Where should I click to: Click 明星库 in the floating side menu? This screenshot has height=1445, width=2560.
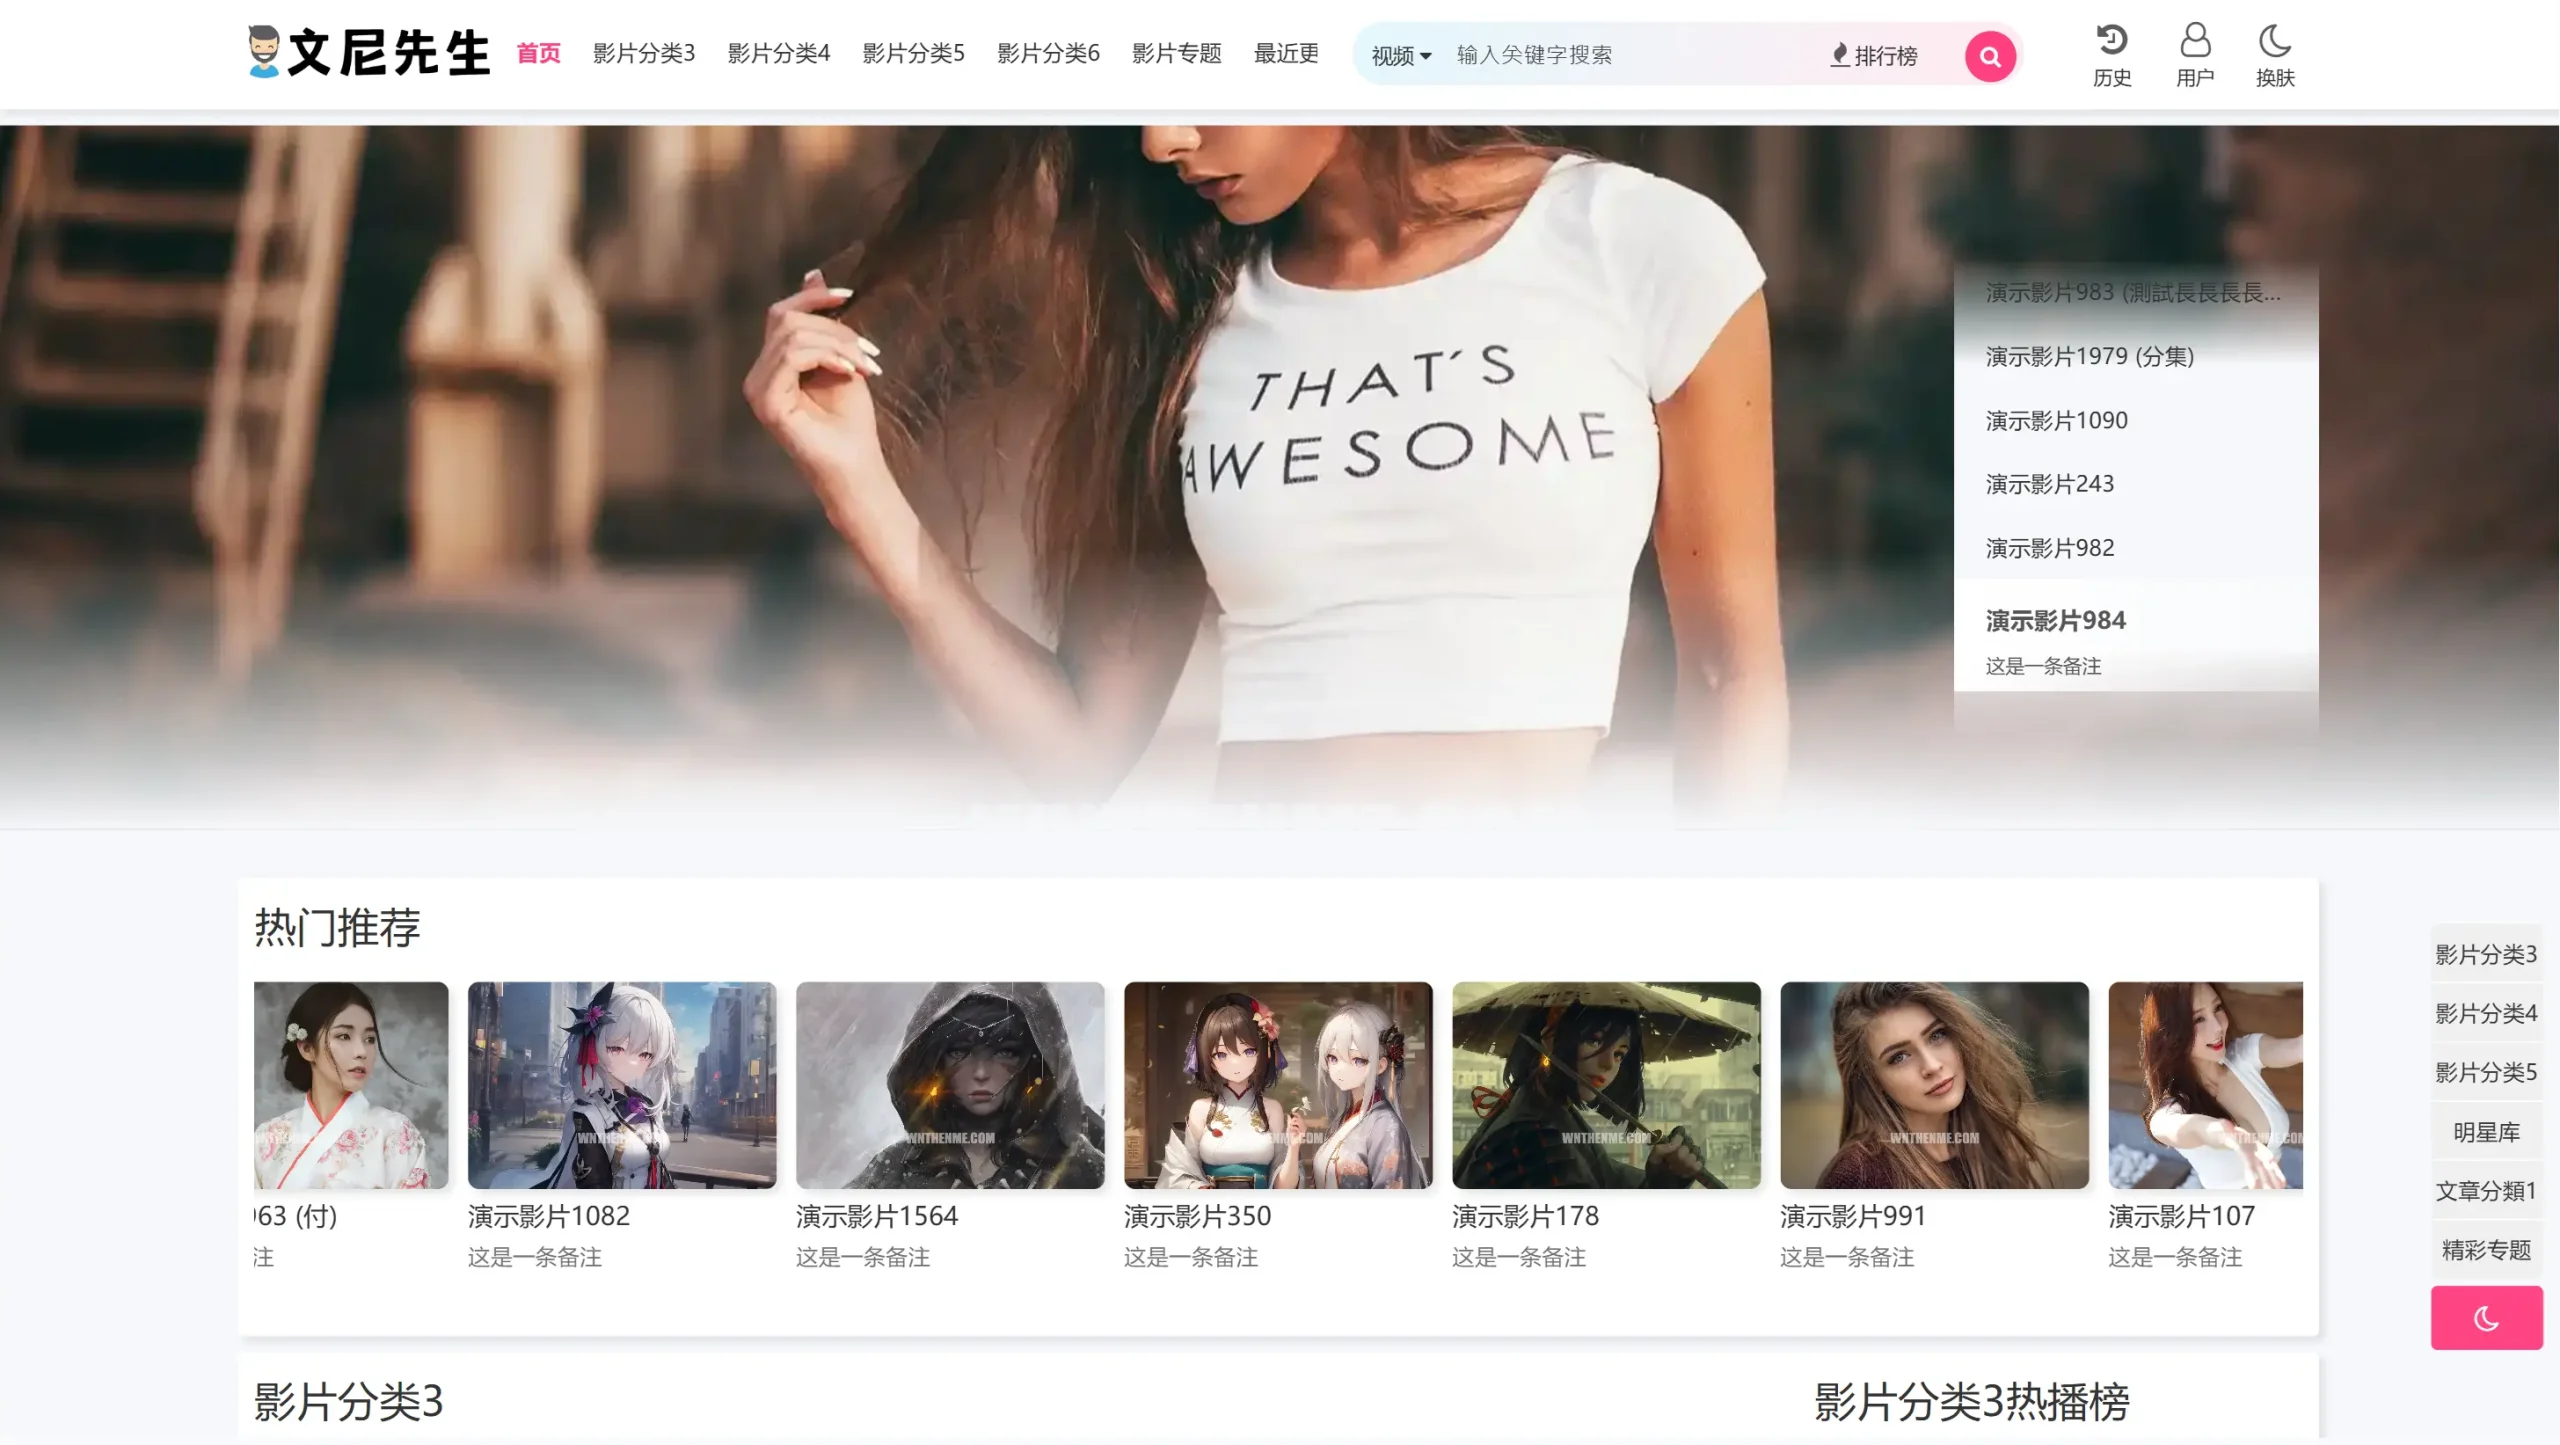coord(2486,1132)
